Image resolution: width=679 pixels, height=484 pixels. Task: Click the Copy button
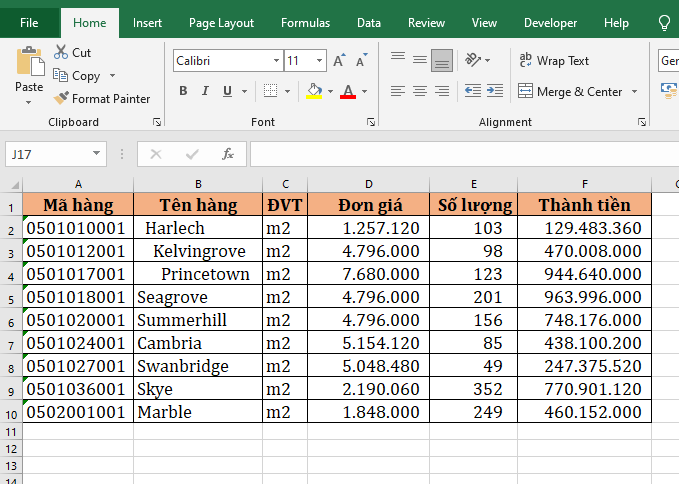85,76
